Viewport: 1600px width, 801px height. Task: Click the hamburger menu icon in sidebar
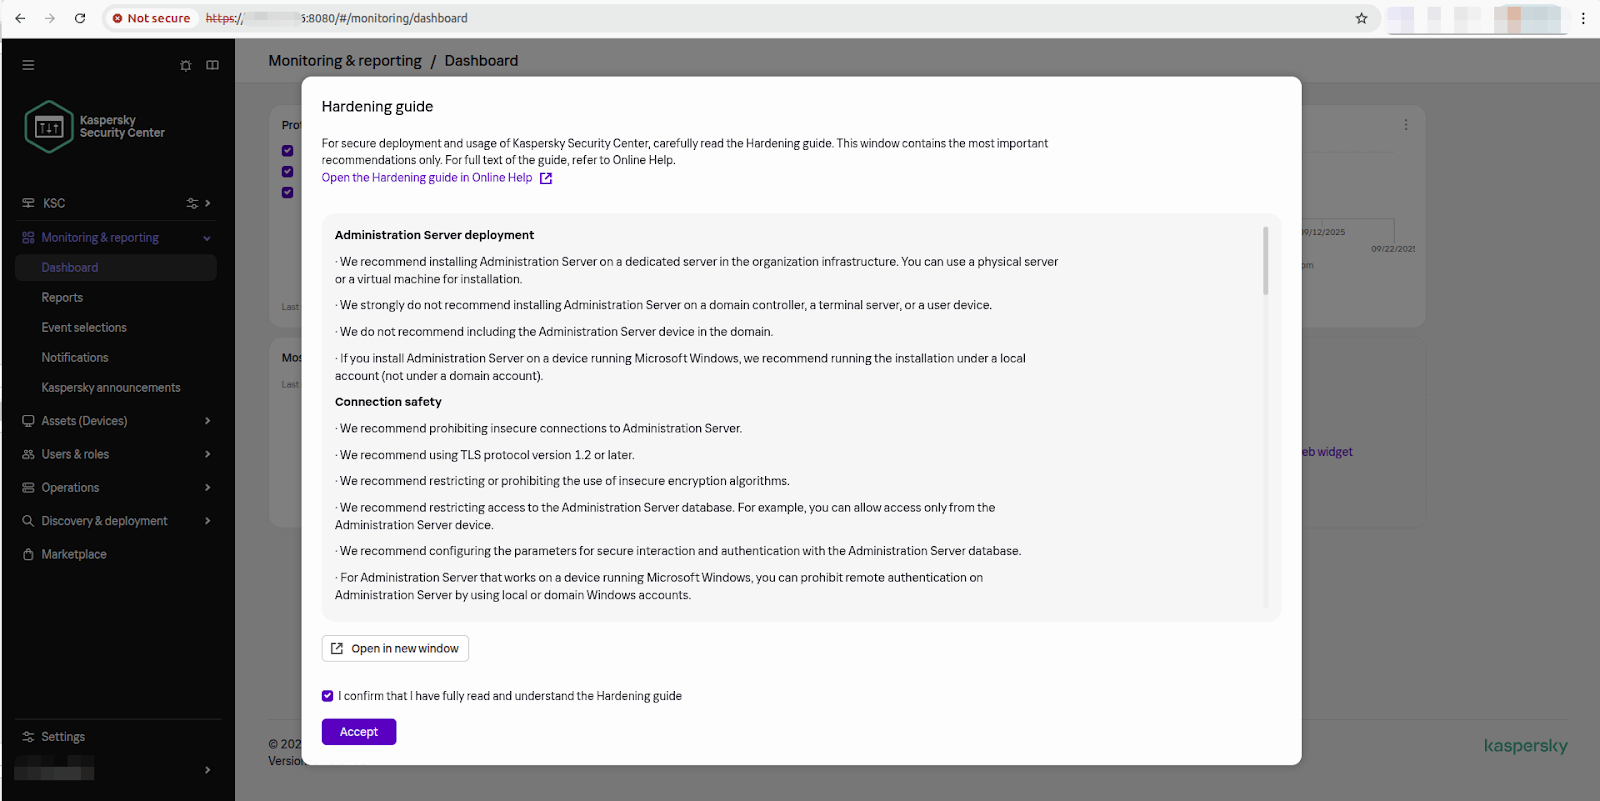click(28, 65)
